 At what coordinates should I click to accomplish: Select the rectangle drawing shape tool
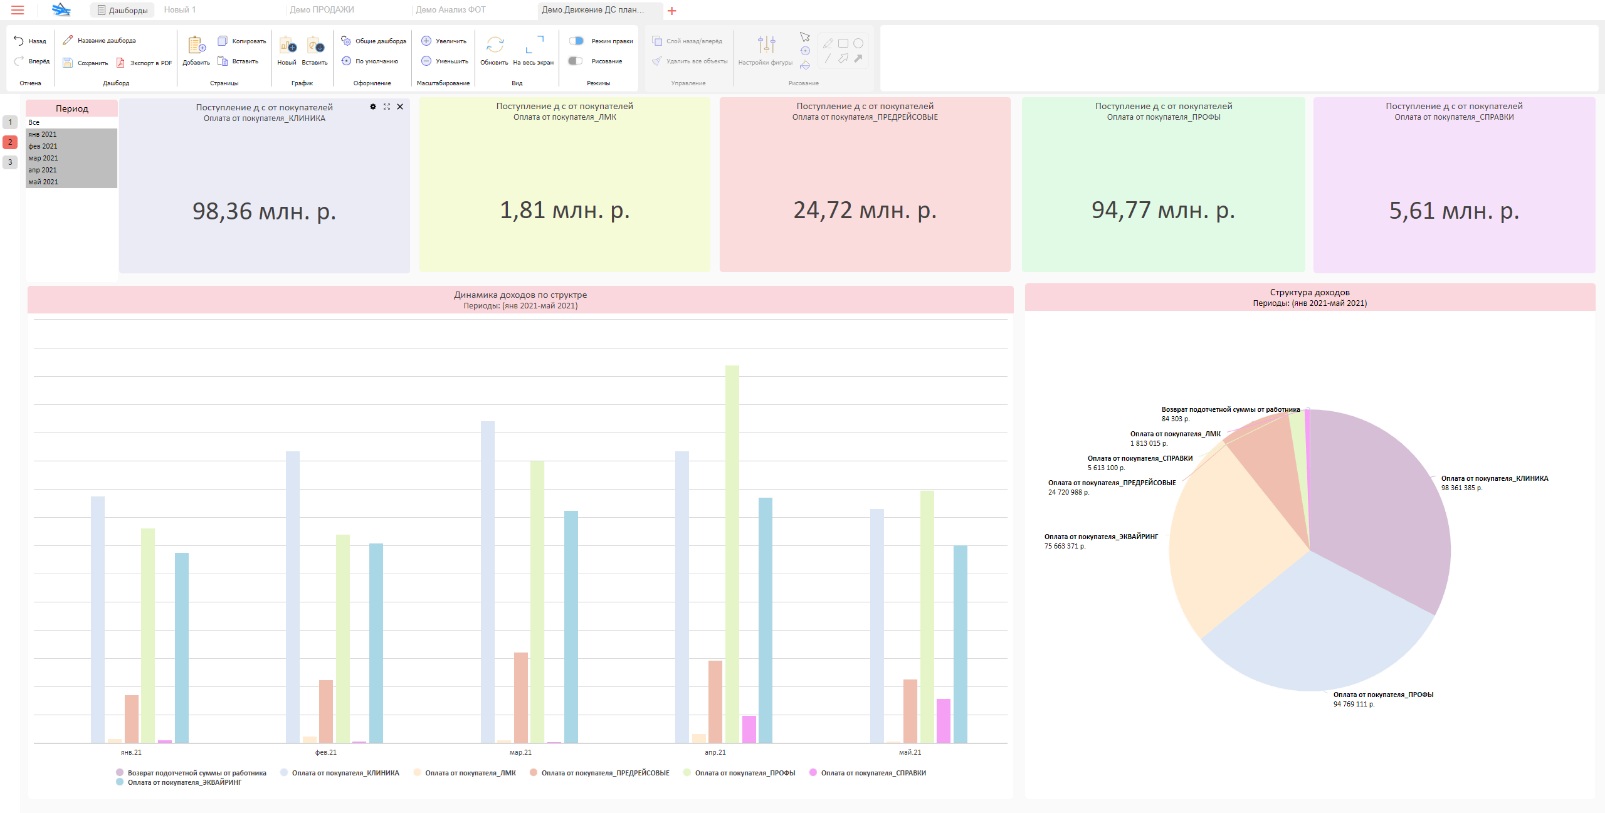pyautogui.click(x=843, y=43)
